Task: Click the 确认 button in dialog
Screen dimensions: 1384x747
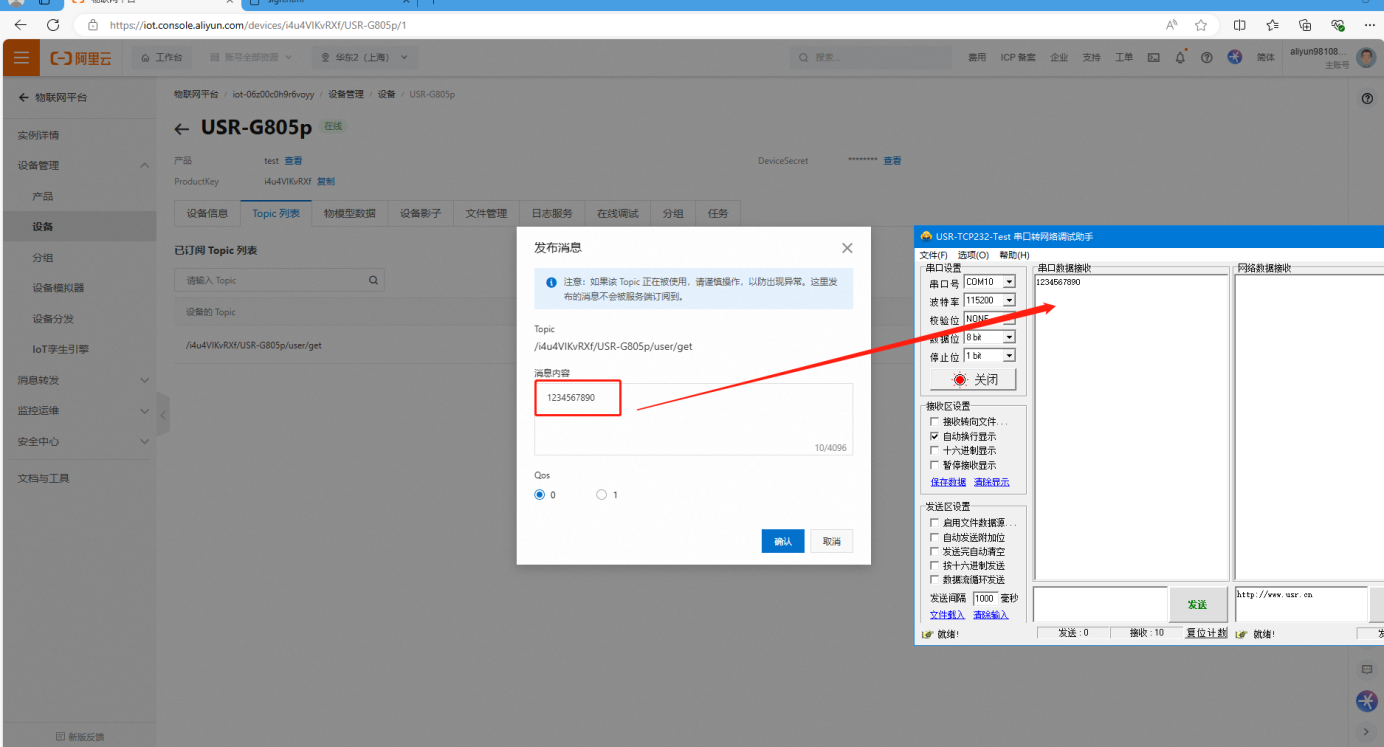Action: point(782,541)
